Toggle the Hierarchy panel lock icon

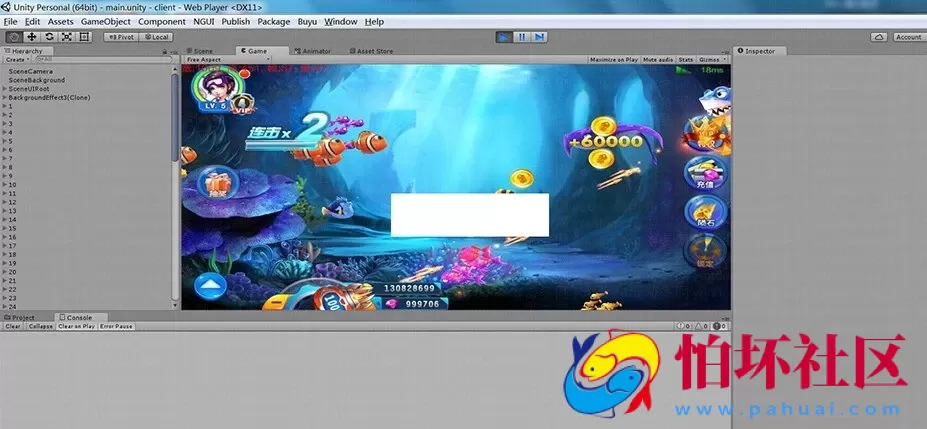(165, 51)
